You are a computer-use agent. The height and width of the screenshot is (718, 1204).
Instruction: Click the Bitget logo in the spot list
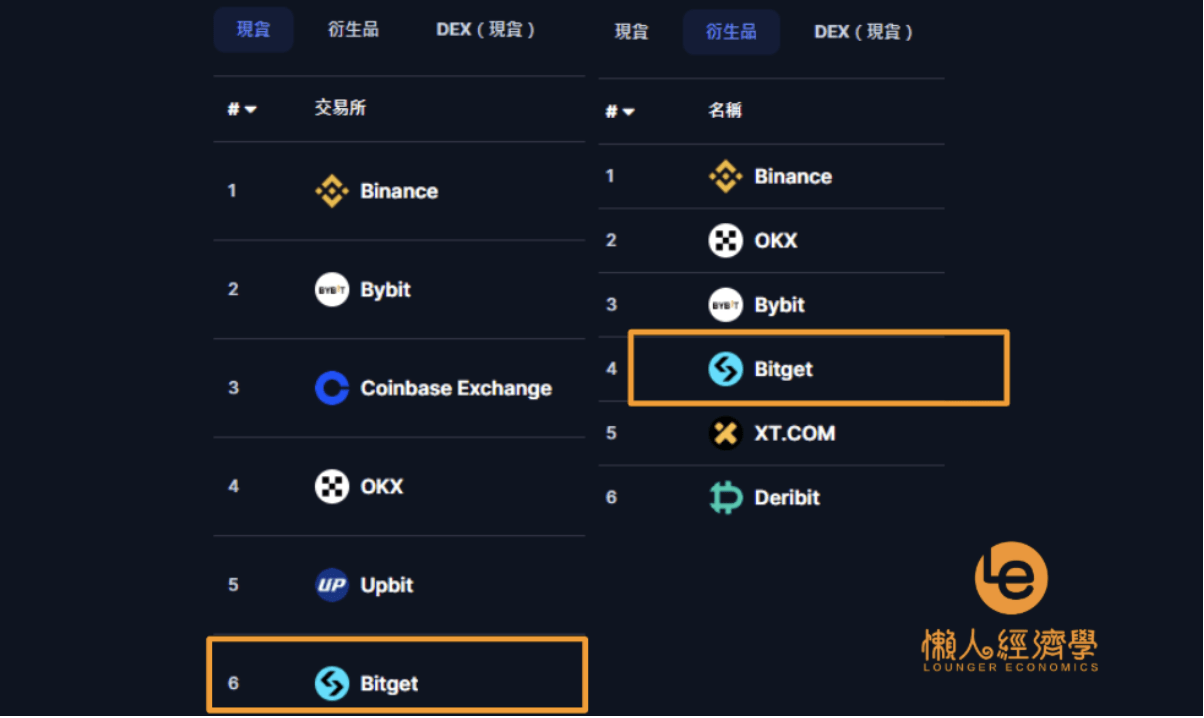pyautogui.click(x=332, y=684)
